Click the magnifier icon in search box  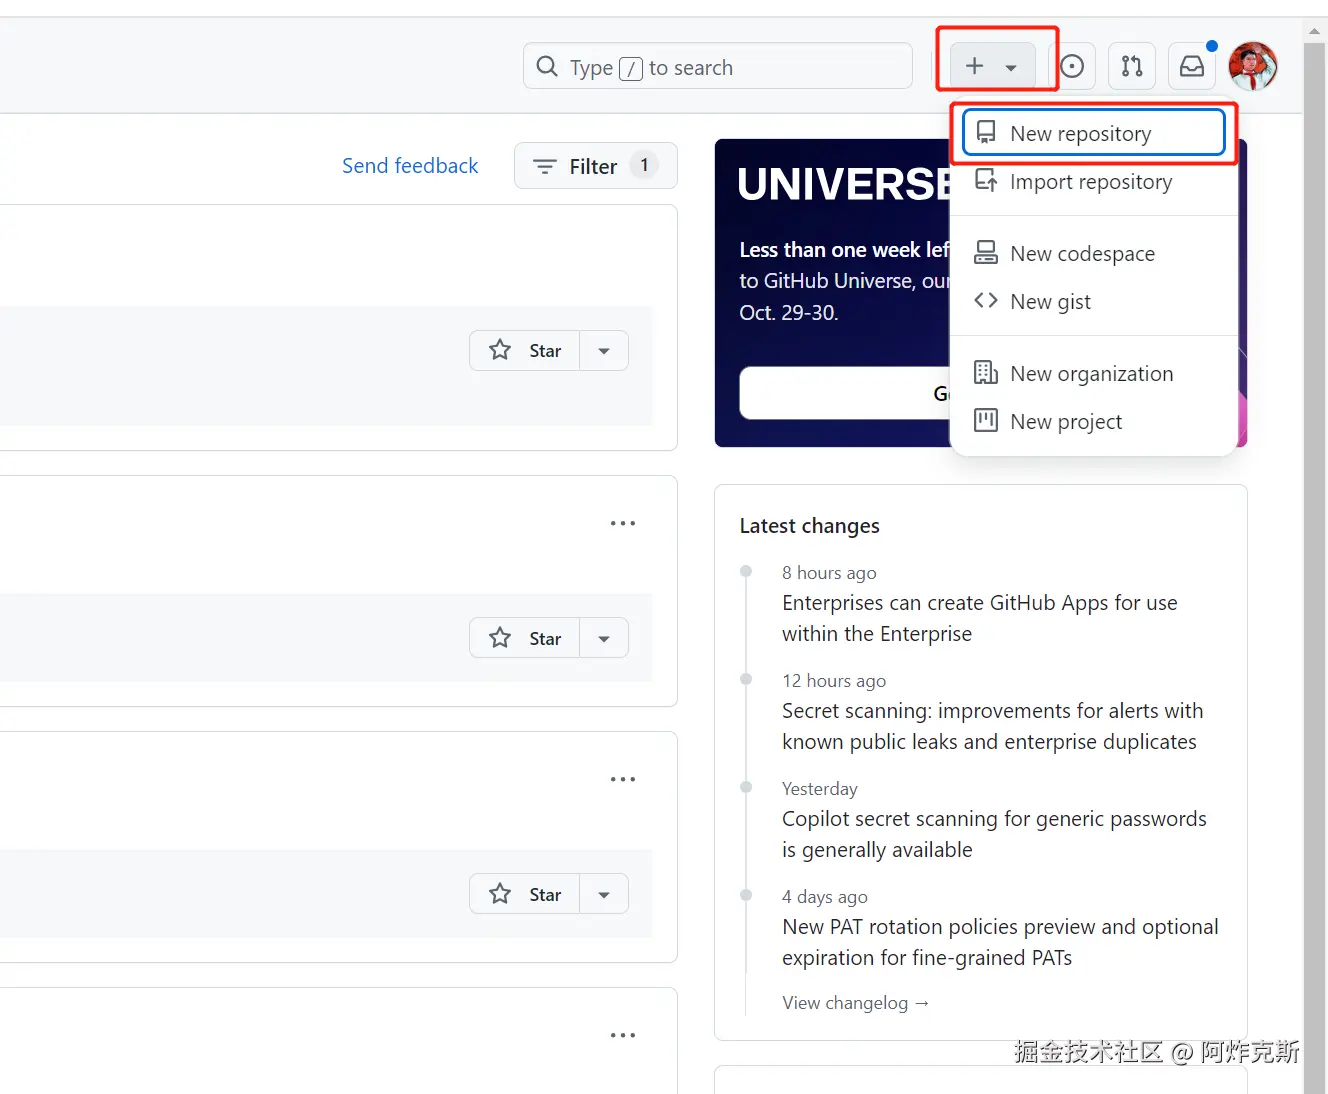547,66
